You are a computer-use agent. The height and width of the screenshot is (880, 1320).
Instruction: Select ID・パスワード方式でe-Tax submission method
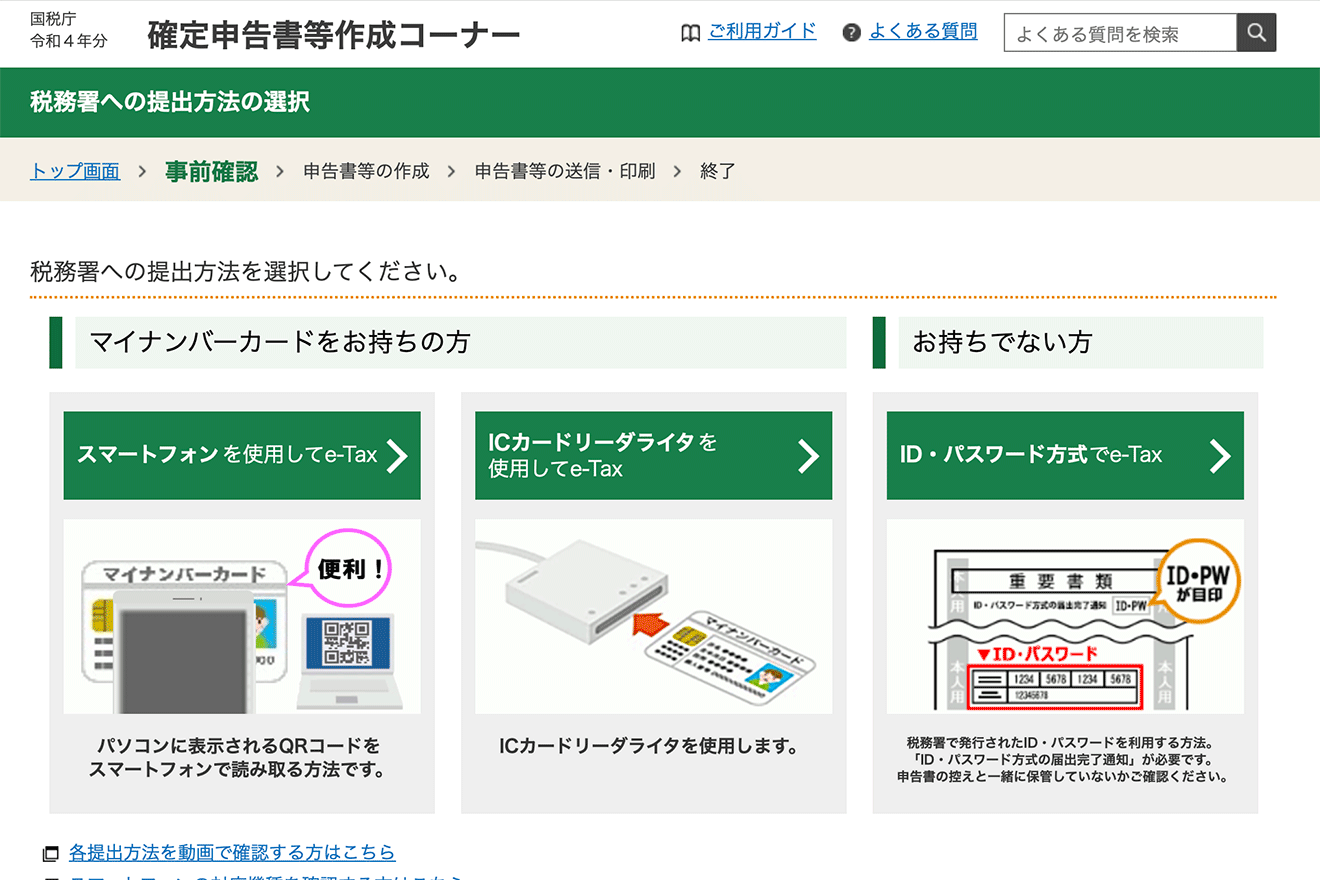pyautogui.click(x=1065, y=455)
